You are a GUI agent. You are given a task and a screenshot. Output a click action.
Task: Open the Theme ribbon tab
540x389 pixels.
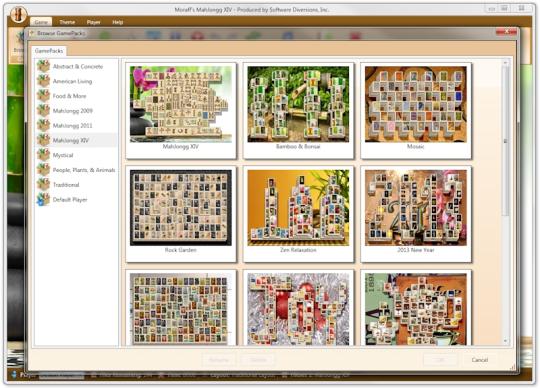pyautogui.click(x=67, y=22)
